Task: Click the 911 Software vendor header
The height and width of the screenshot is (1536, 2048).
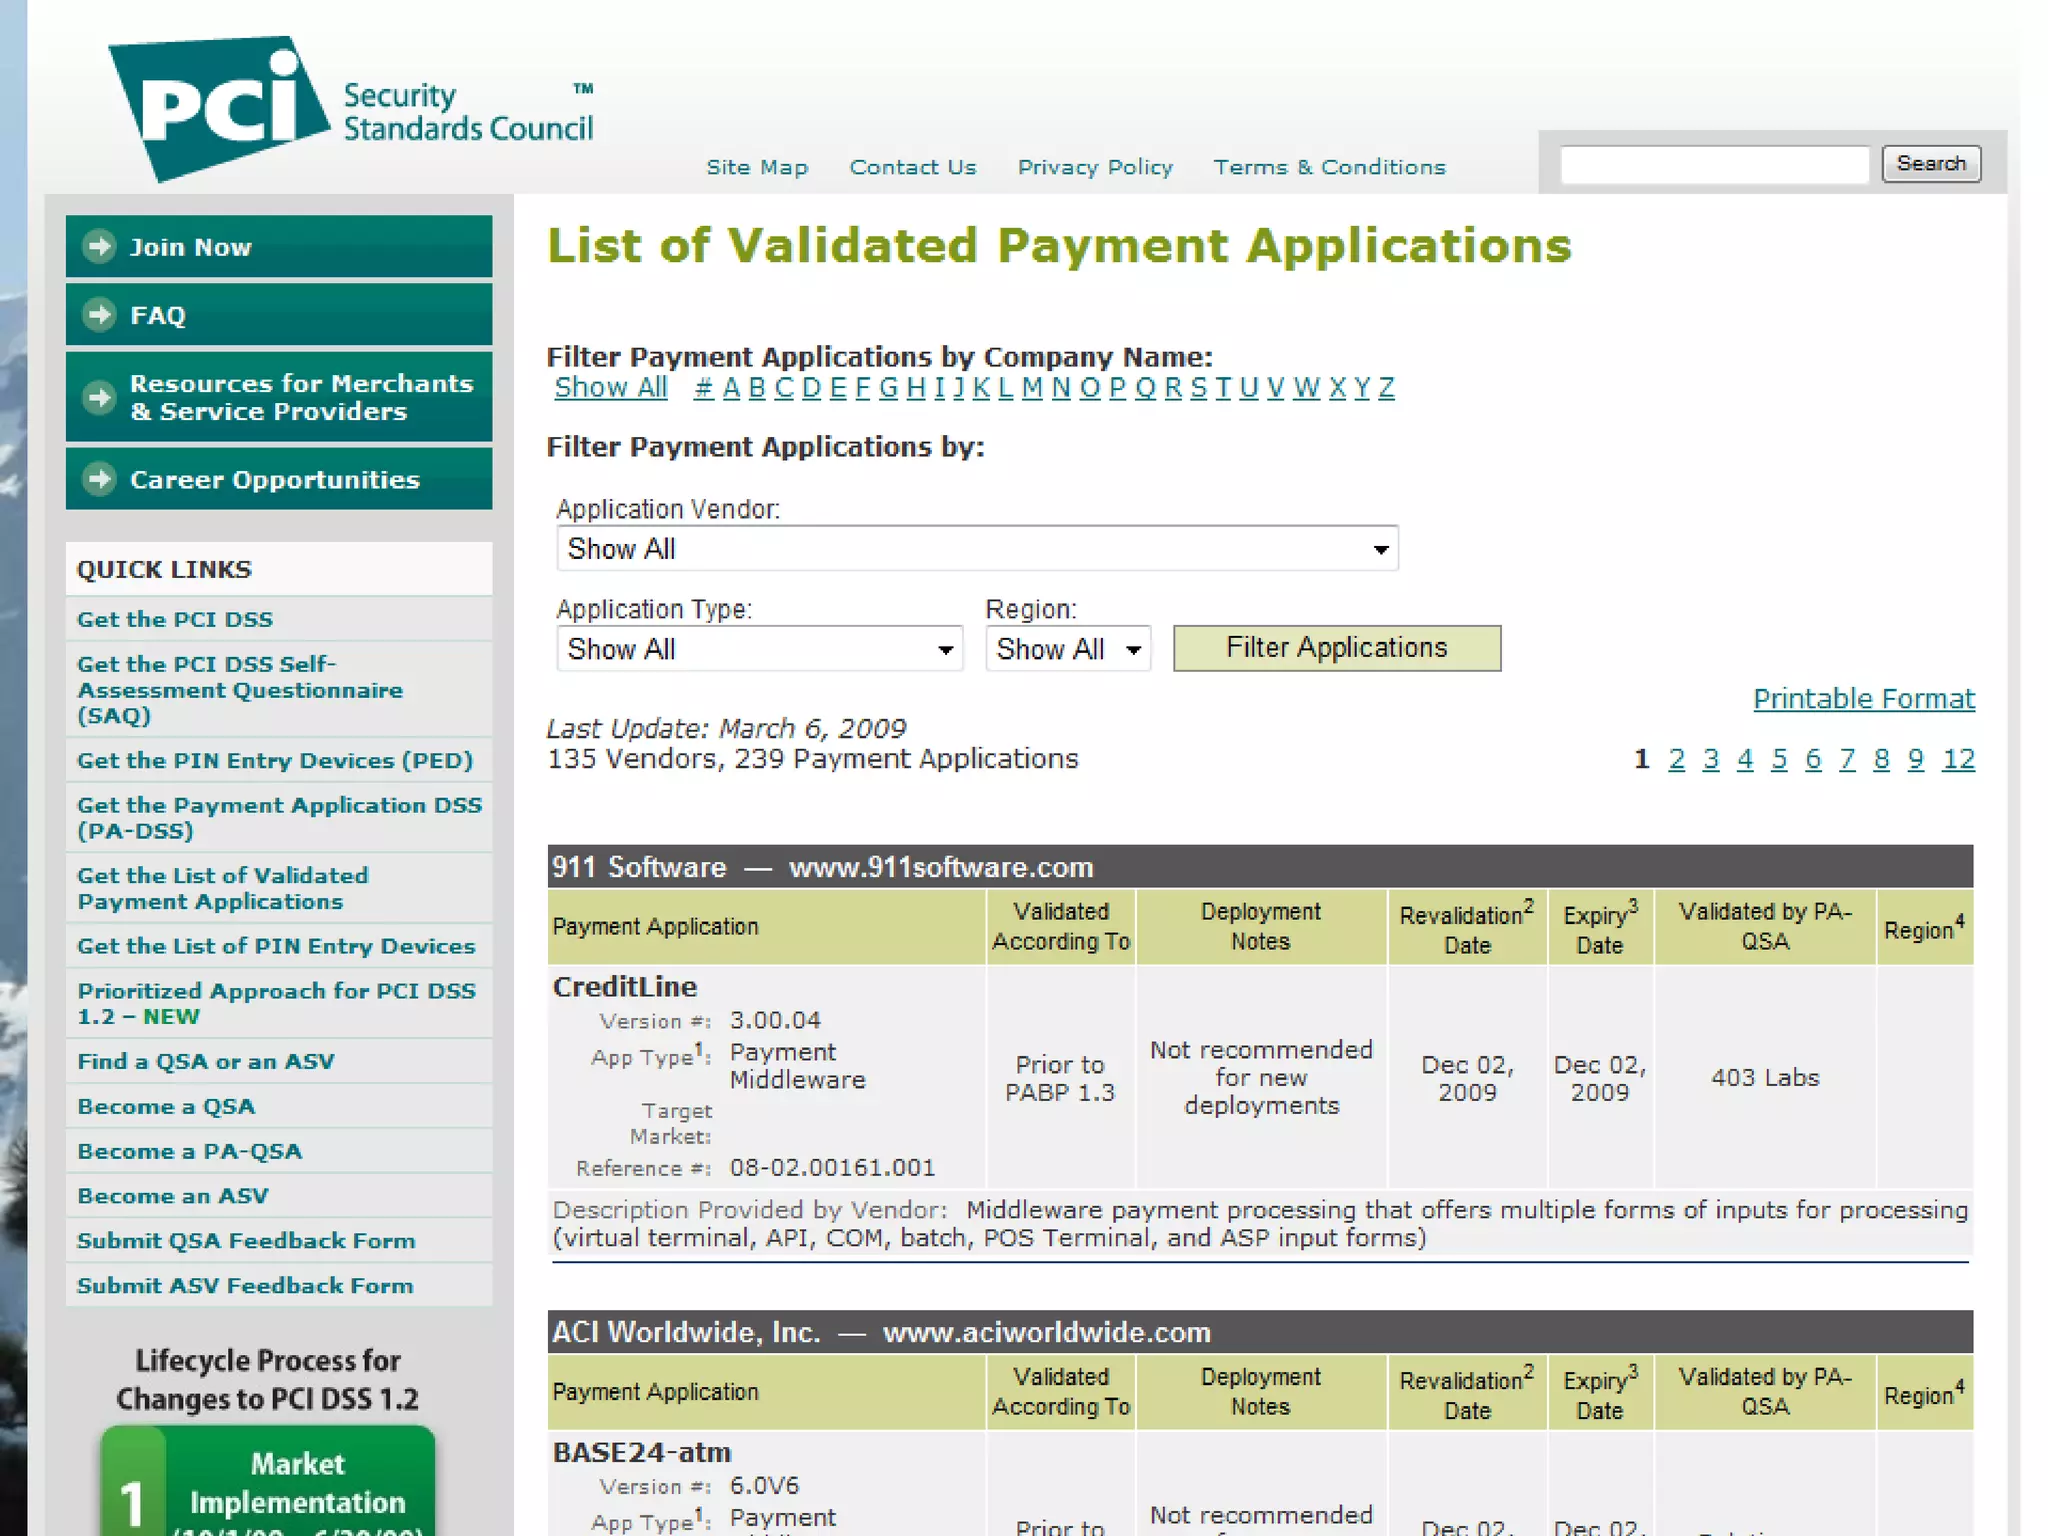Action: tap(1260, 866)
